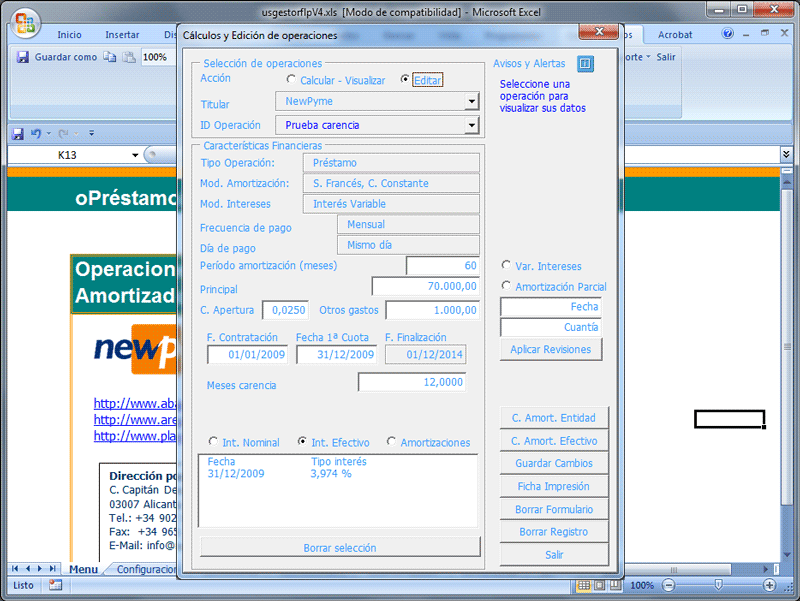Screen dimensions: 800x601
Task: Enable the Amortización Parcial option
Action: [506, 286]
